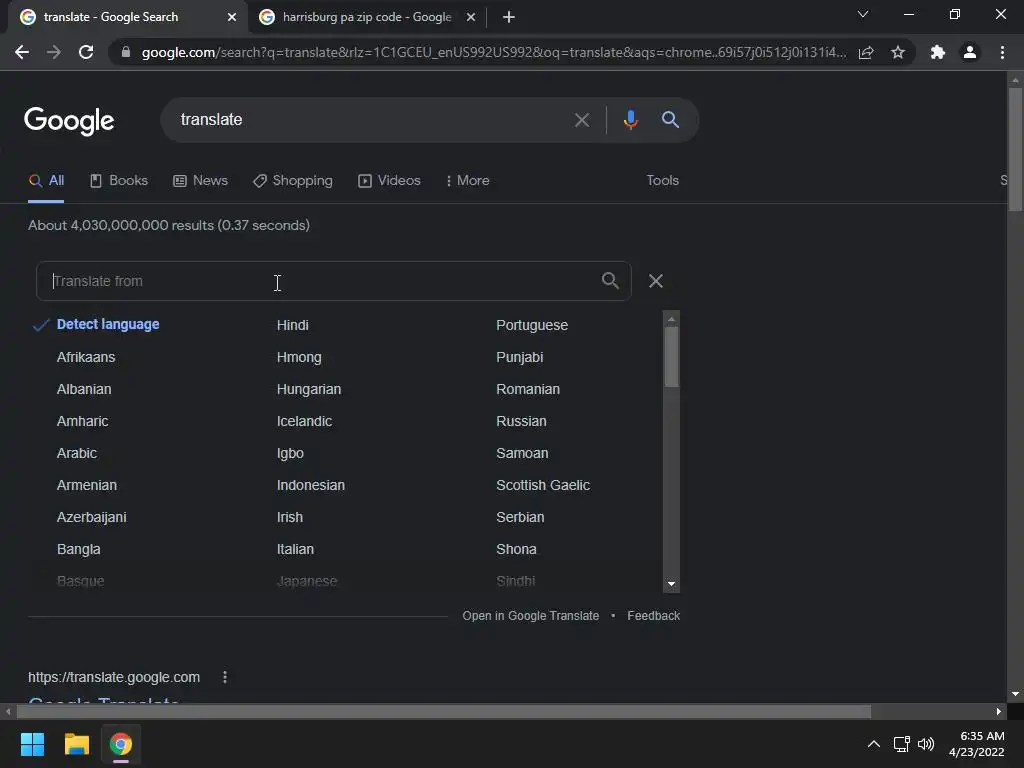This screenshot has height=768, width=1024.
Task: Click page vertical scroll down arrow
Action: 1014,694
